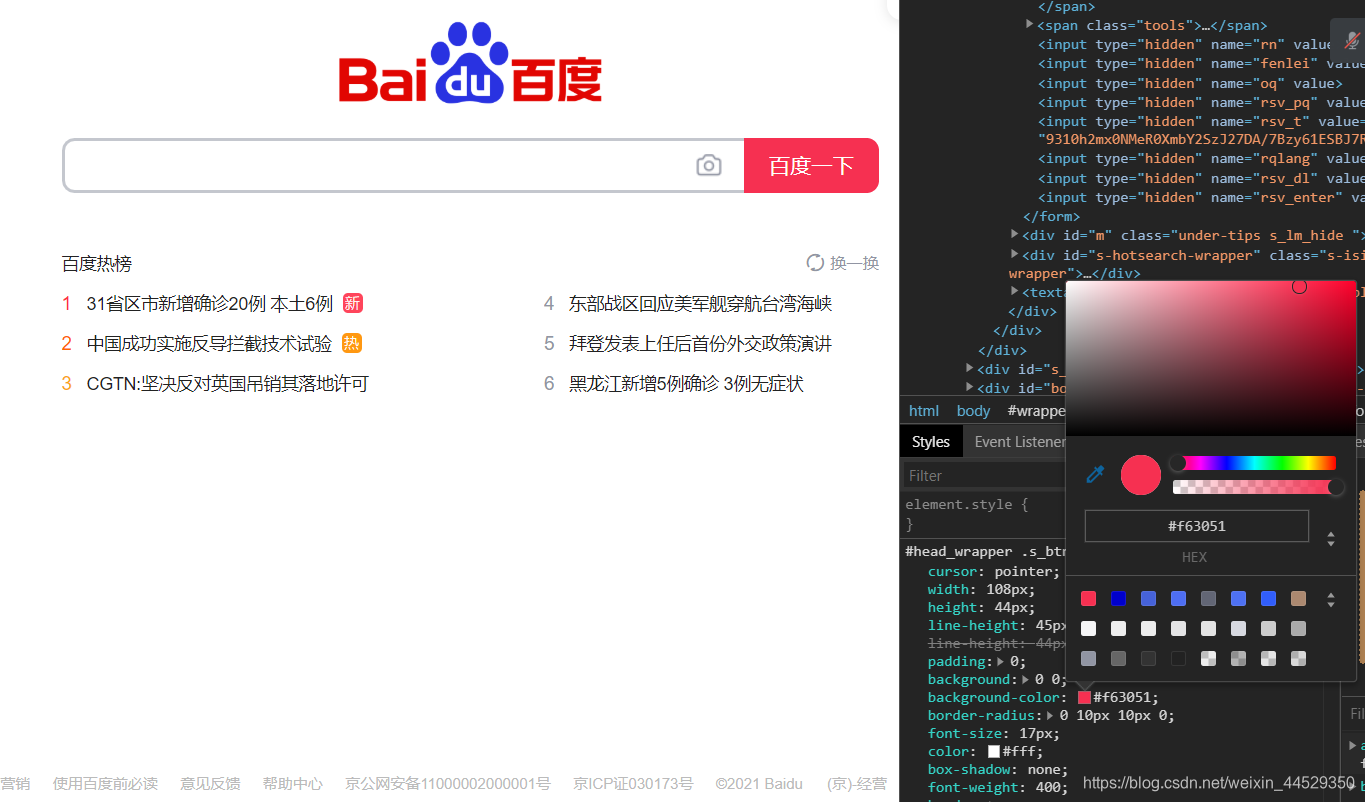Select the red swatch in the palette grid
The width and height of the screenshot is (1365, 802).
(1088, 598)
